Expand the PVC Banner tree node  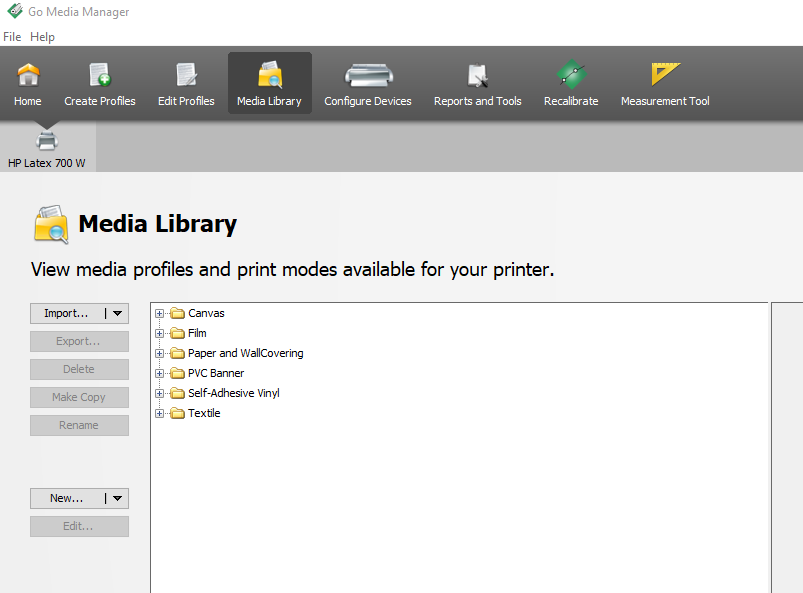pos(159,373)
